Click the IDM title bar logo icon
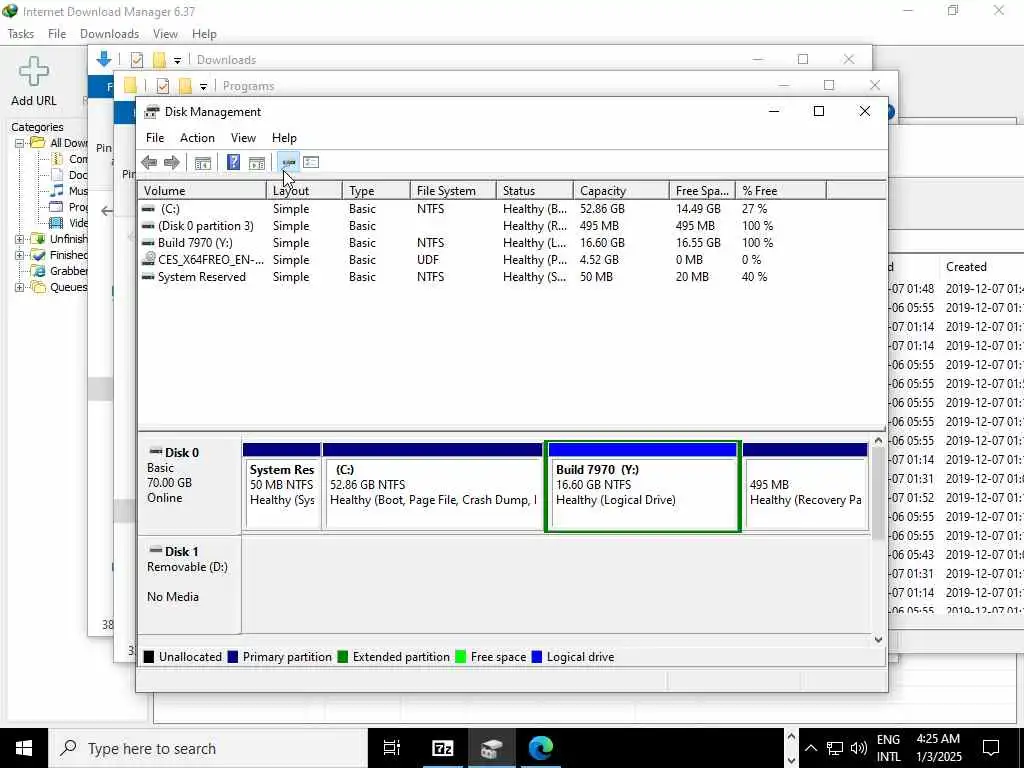Viewport: 1024px width, 768px height. pos(10,11)
